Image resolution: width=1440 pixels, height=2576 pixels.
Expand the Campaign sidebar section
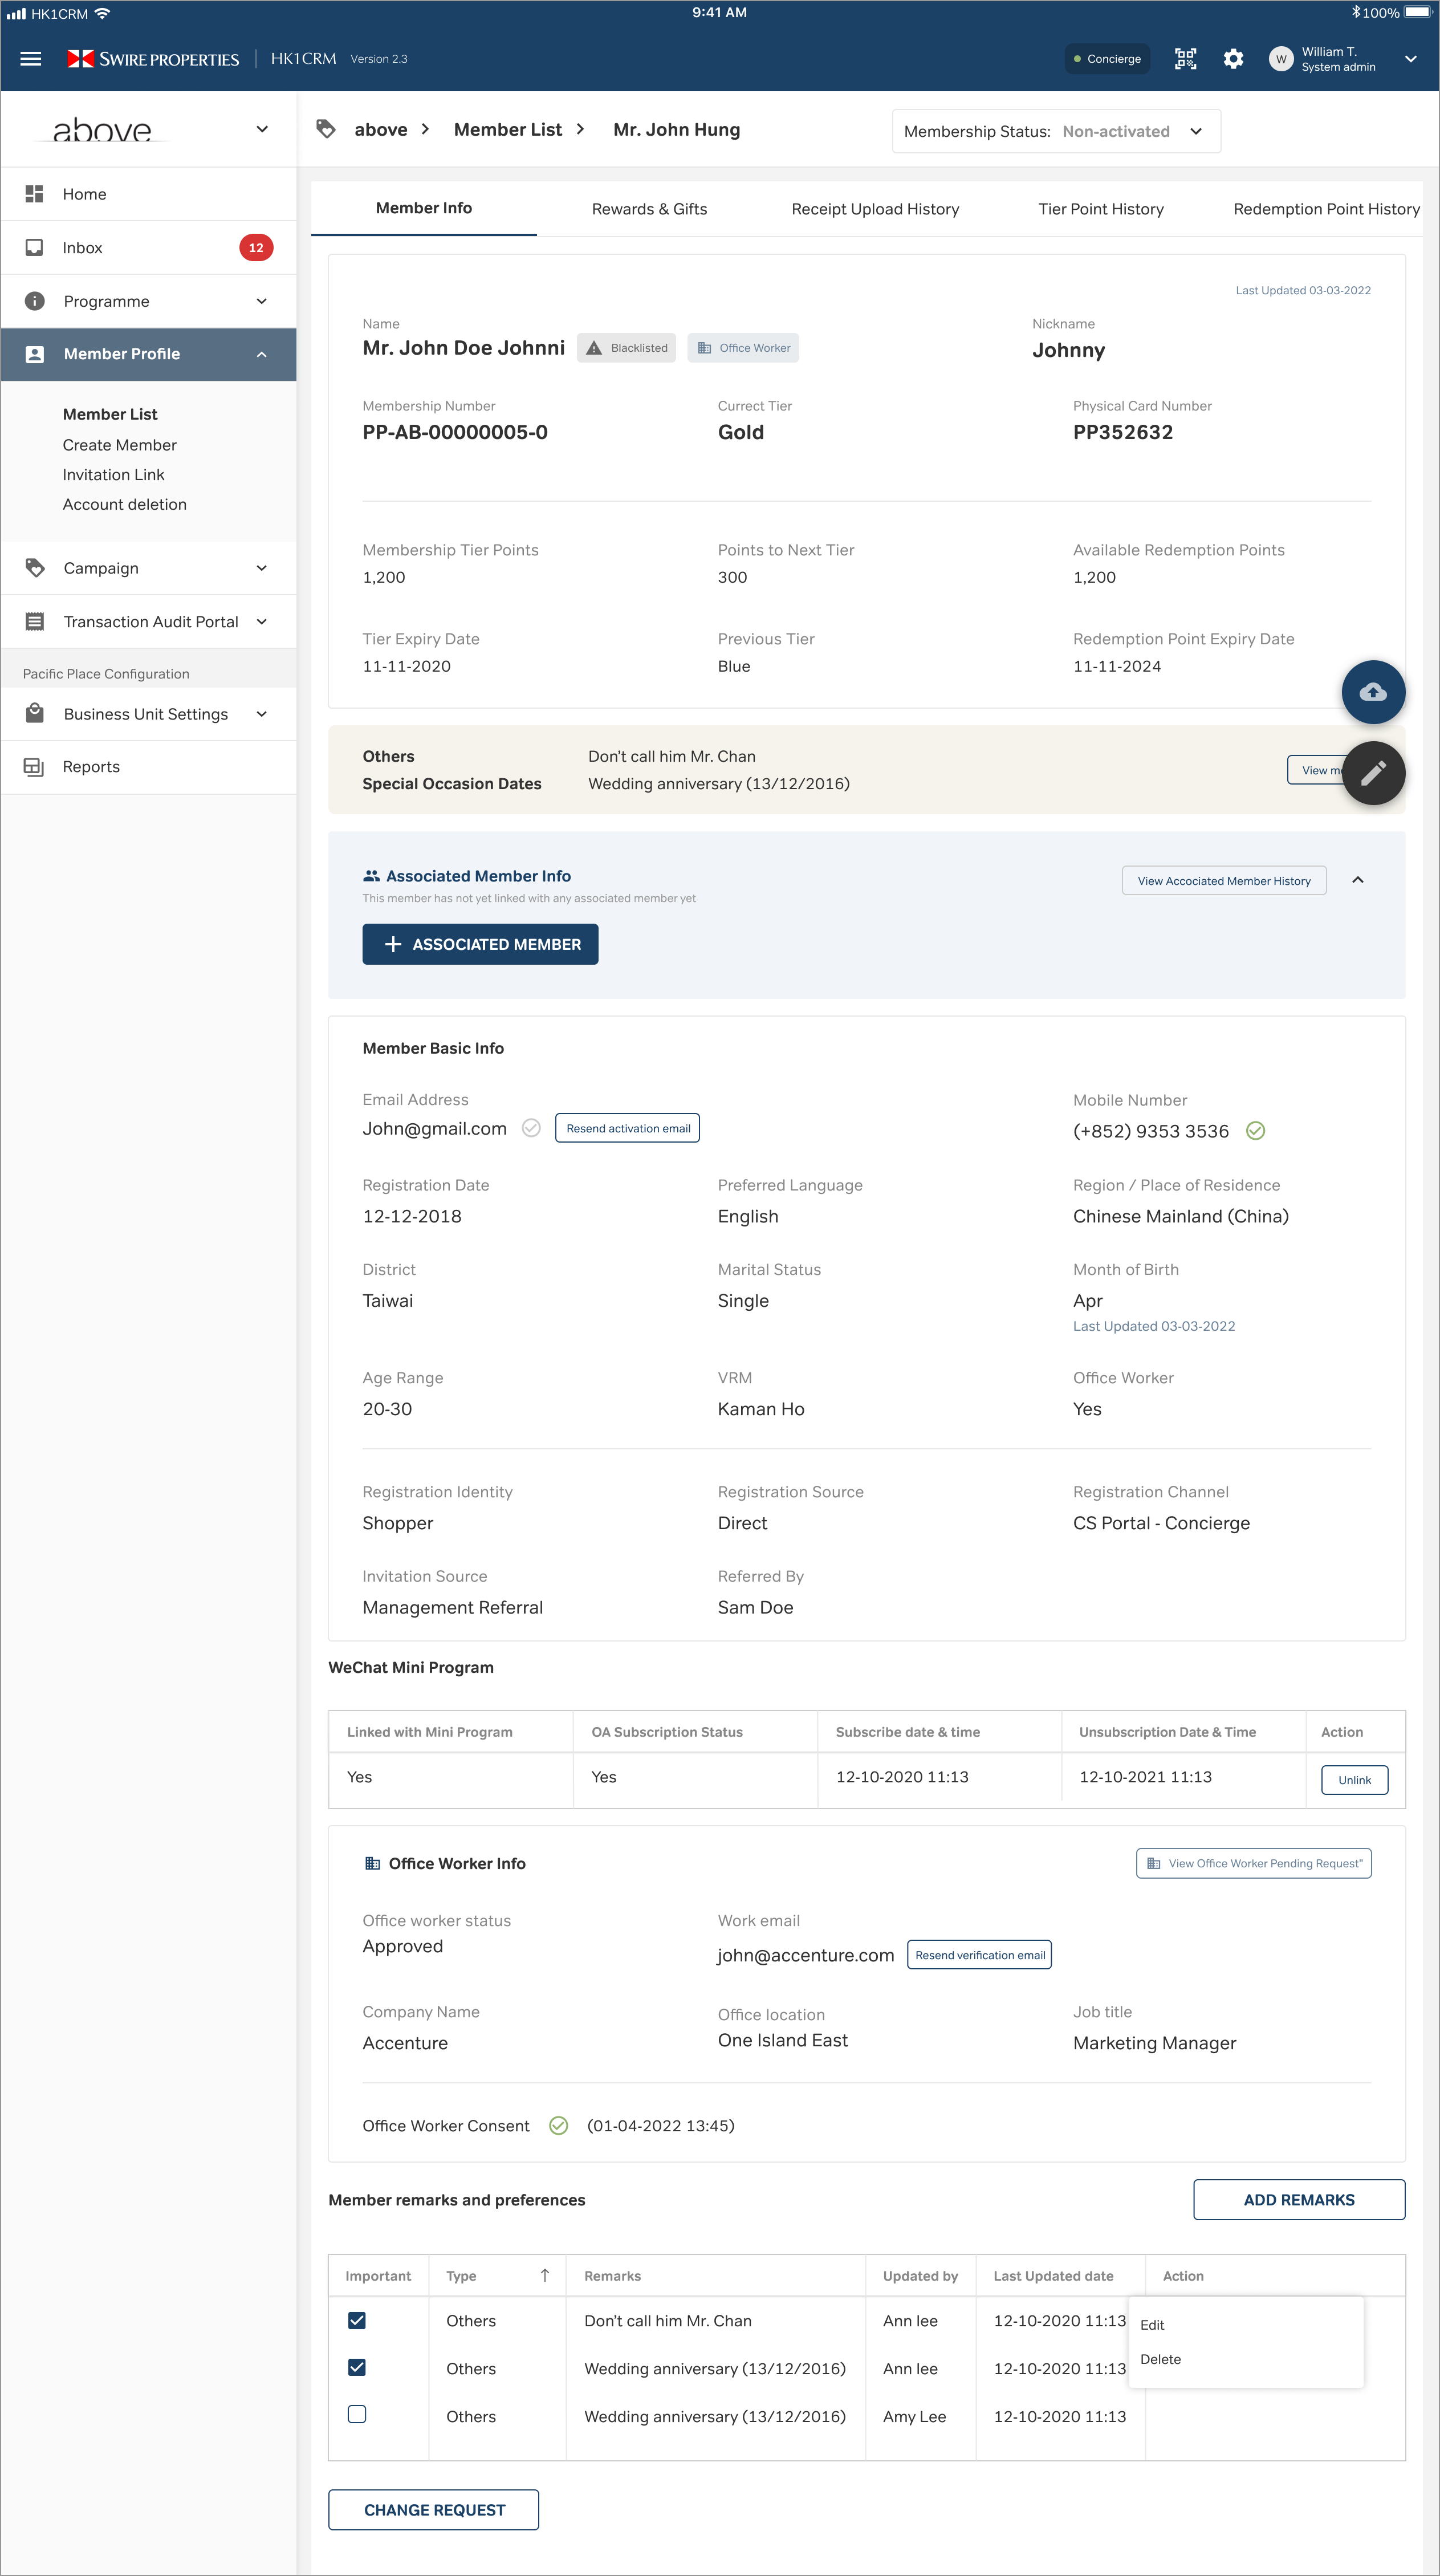pyautogui.click(x=262, y=568)
